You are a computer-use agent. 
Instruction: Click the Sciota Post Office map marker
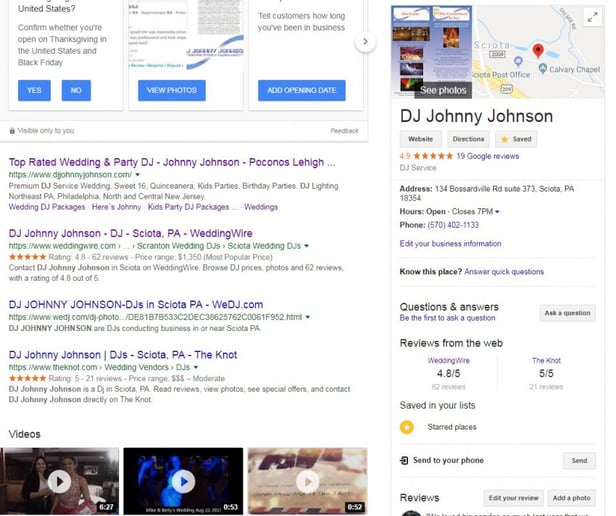tap(518, 61)
